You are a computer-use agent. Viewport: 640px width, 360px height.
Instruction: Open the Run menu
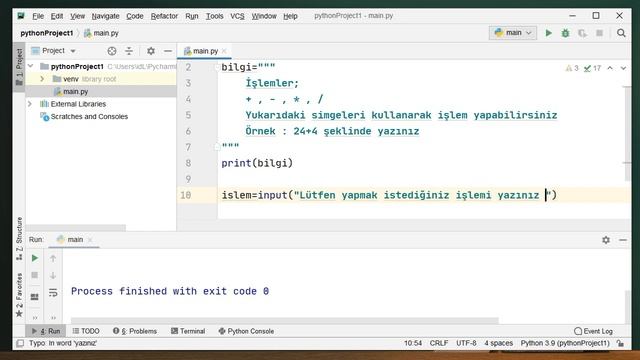tap(191, 16)
